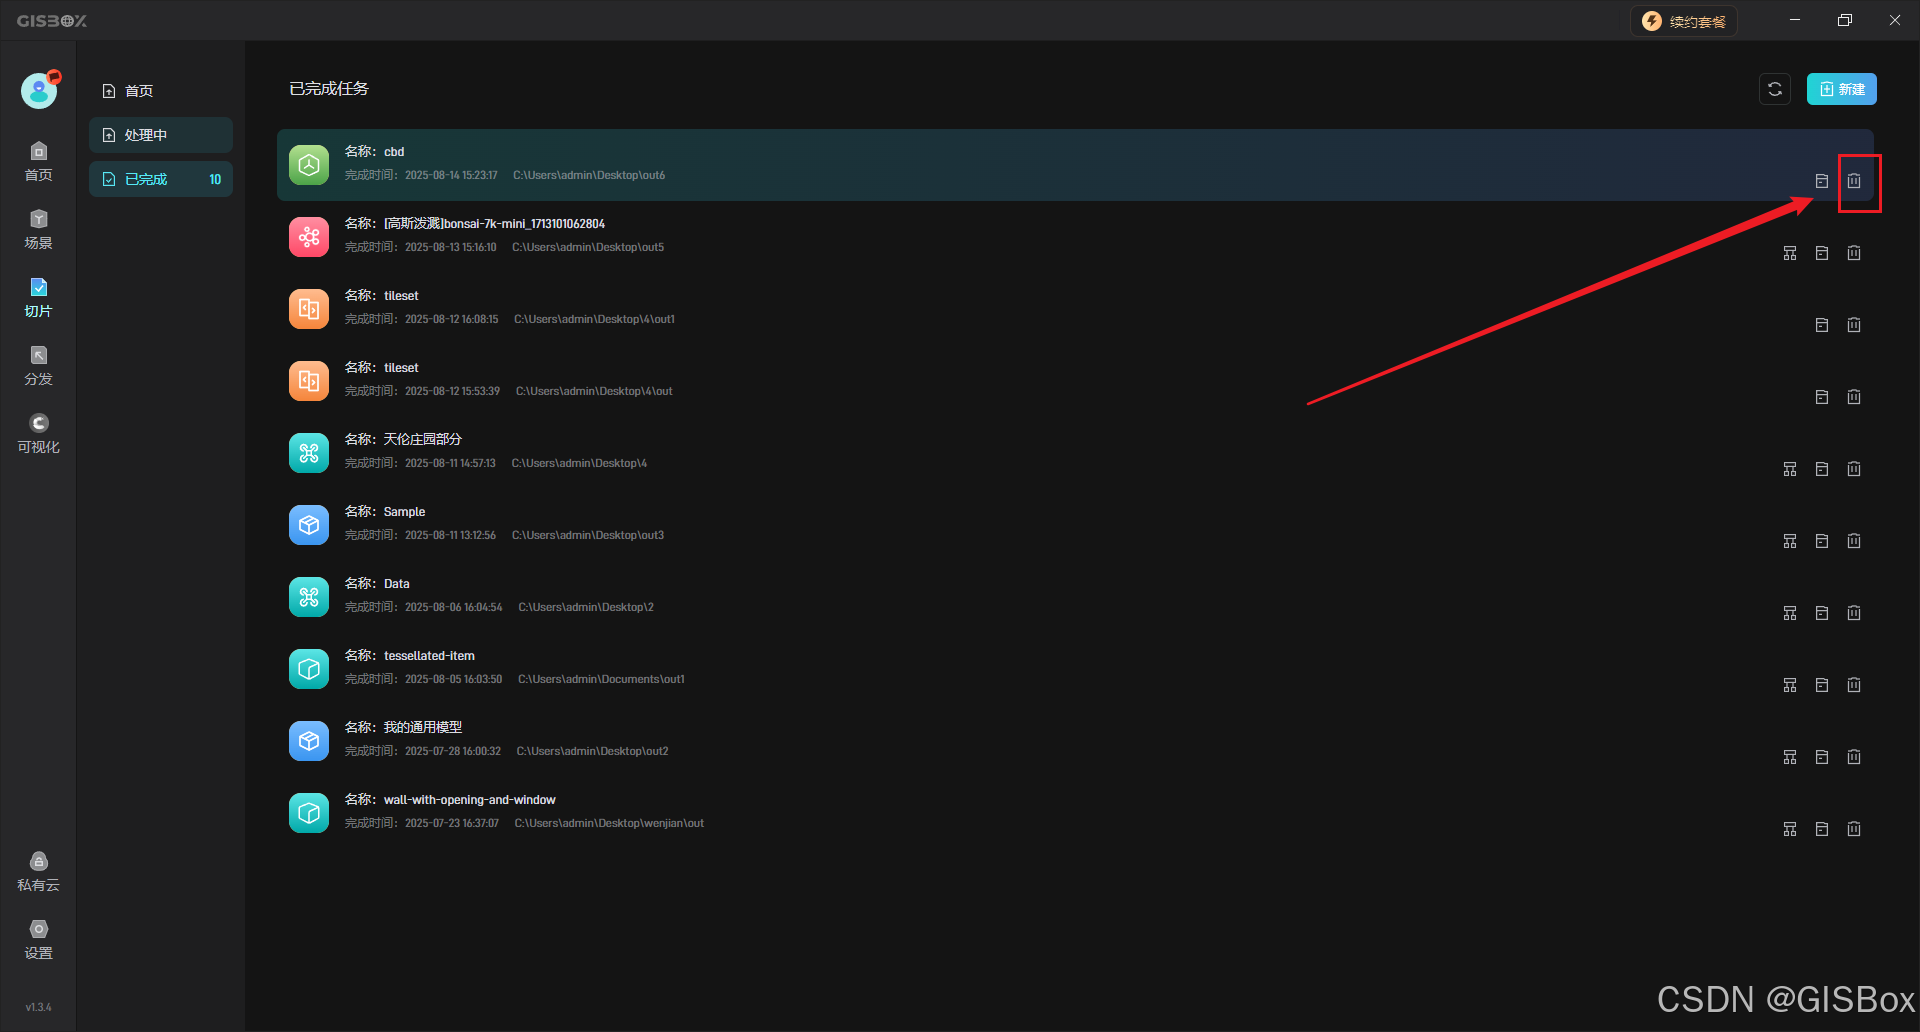The height and width of the screenshot is (1032, 1920).
Task: Click path C:\Users\admin\Desktop\wenjian\out
Action: click(x=609, y=823)
